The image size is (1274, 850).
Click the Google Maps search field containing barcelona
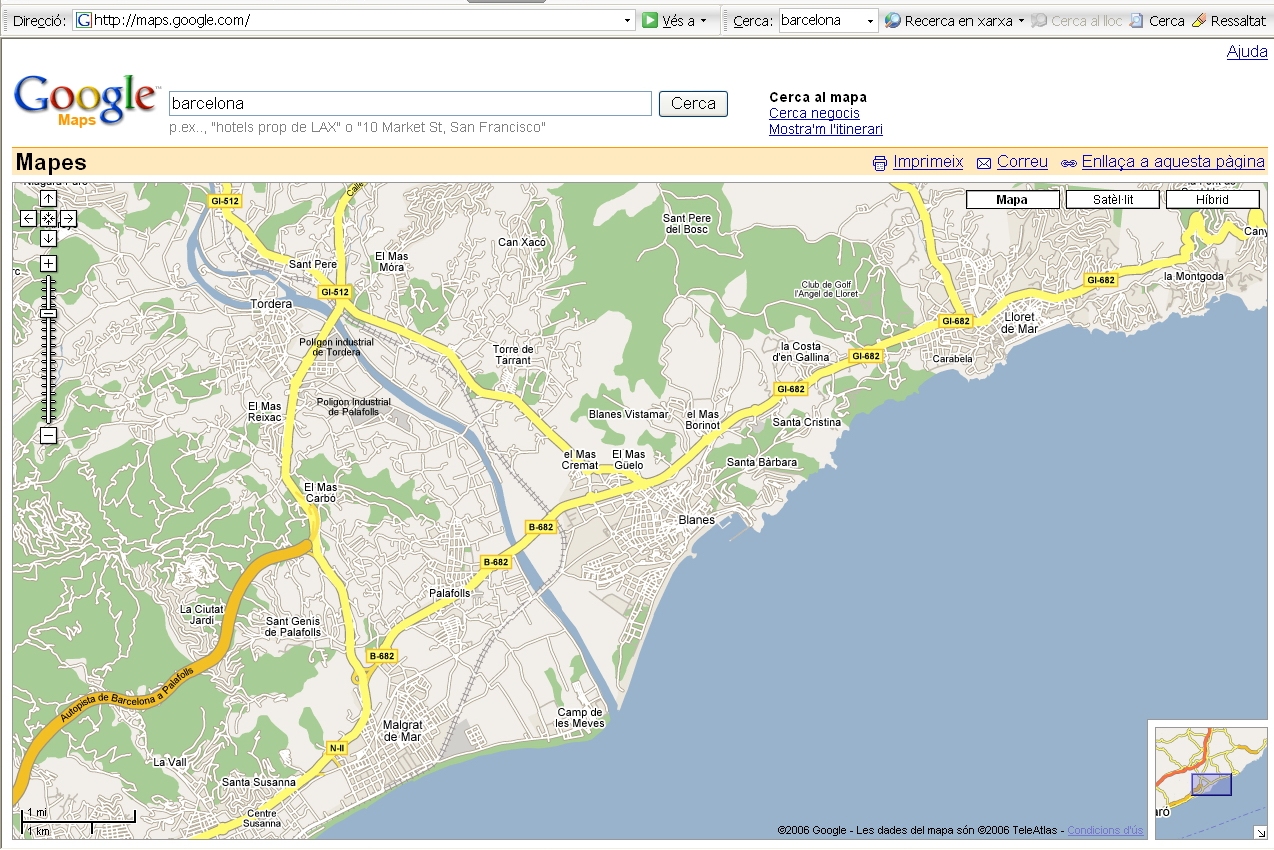[x=410, y=103]
